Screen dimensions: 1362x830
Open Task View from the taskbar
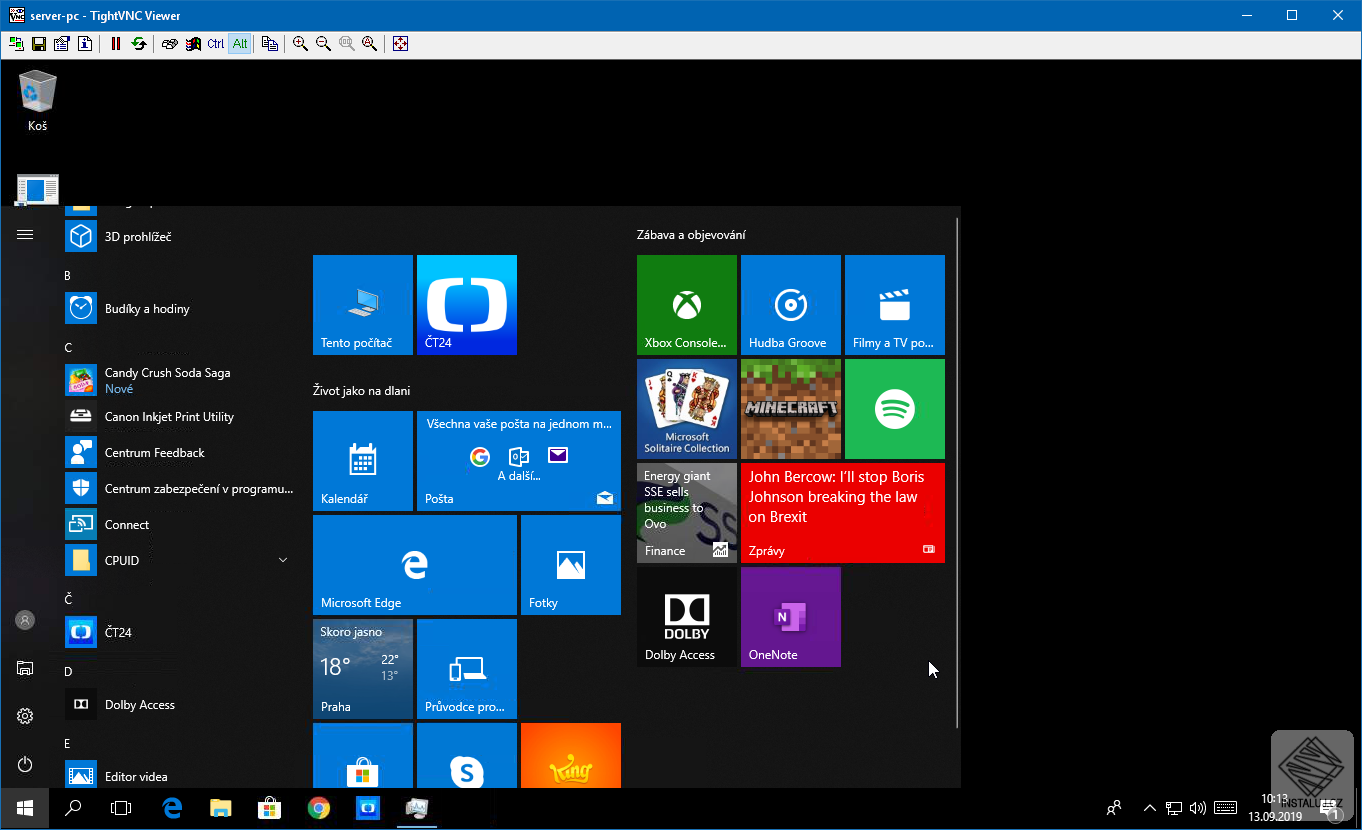point(121,808)
